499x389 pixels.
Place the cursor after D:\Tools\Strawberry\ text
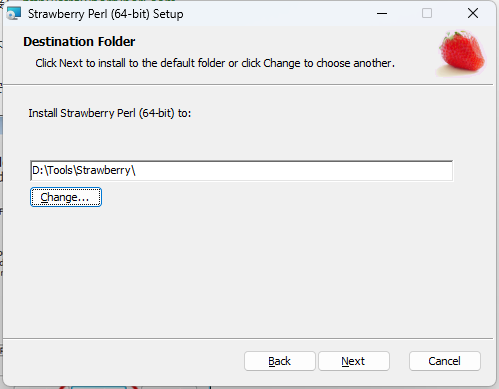click(136, 171)
